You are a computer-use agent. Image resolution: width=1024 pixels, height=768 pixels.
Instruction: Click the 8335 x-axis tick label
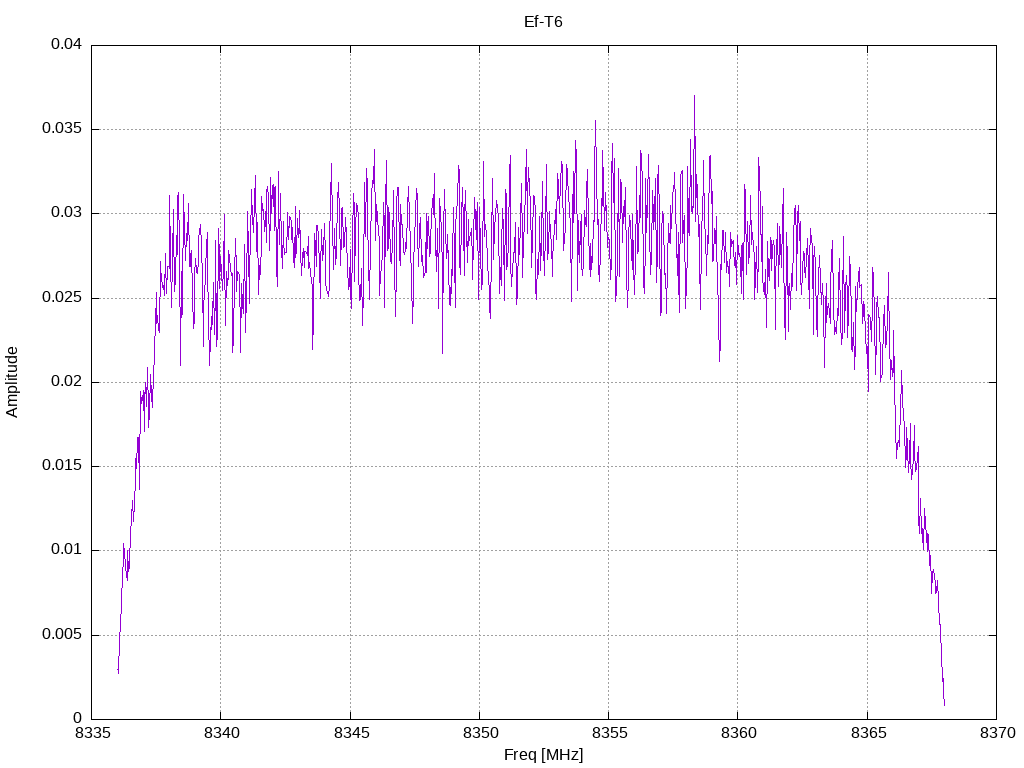pyautogui.click(x=92, y=733)
